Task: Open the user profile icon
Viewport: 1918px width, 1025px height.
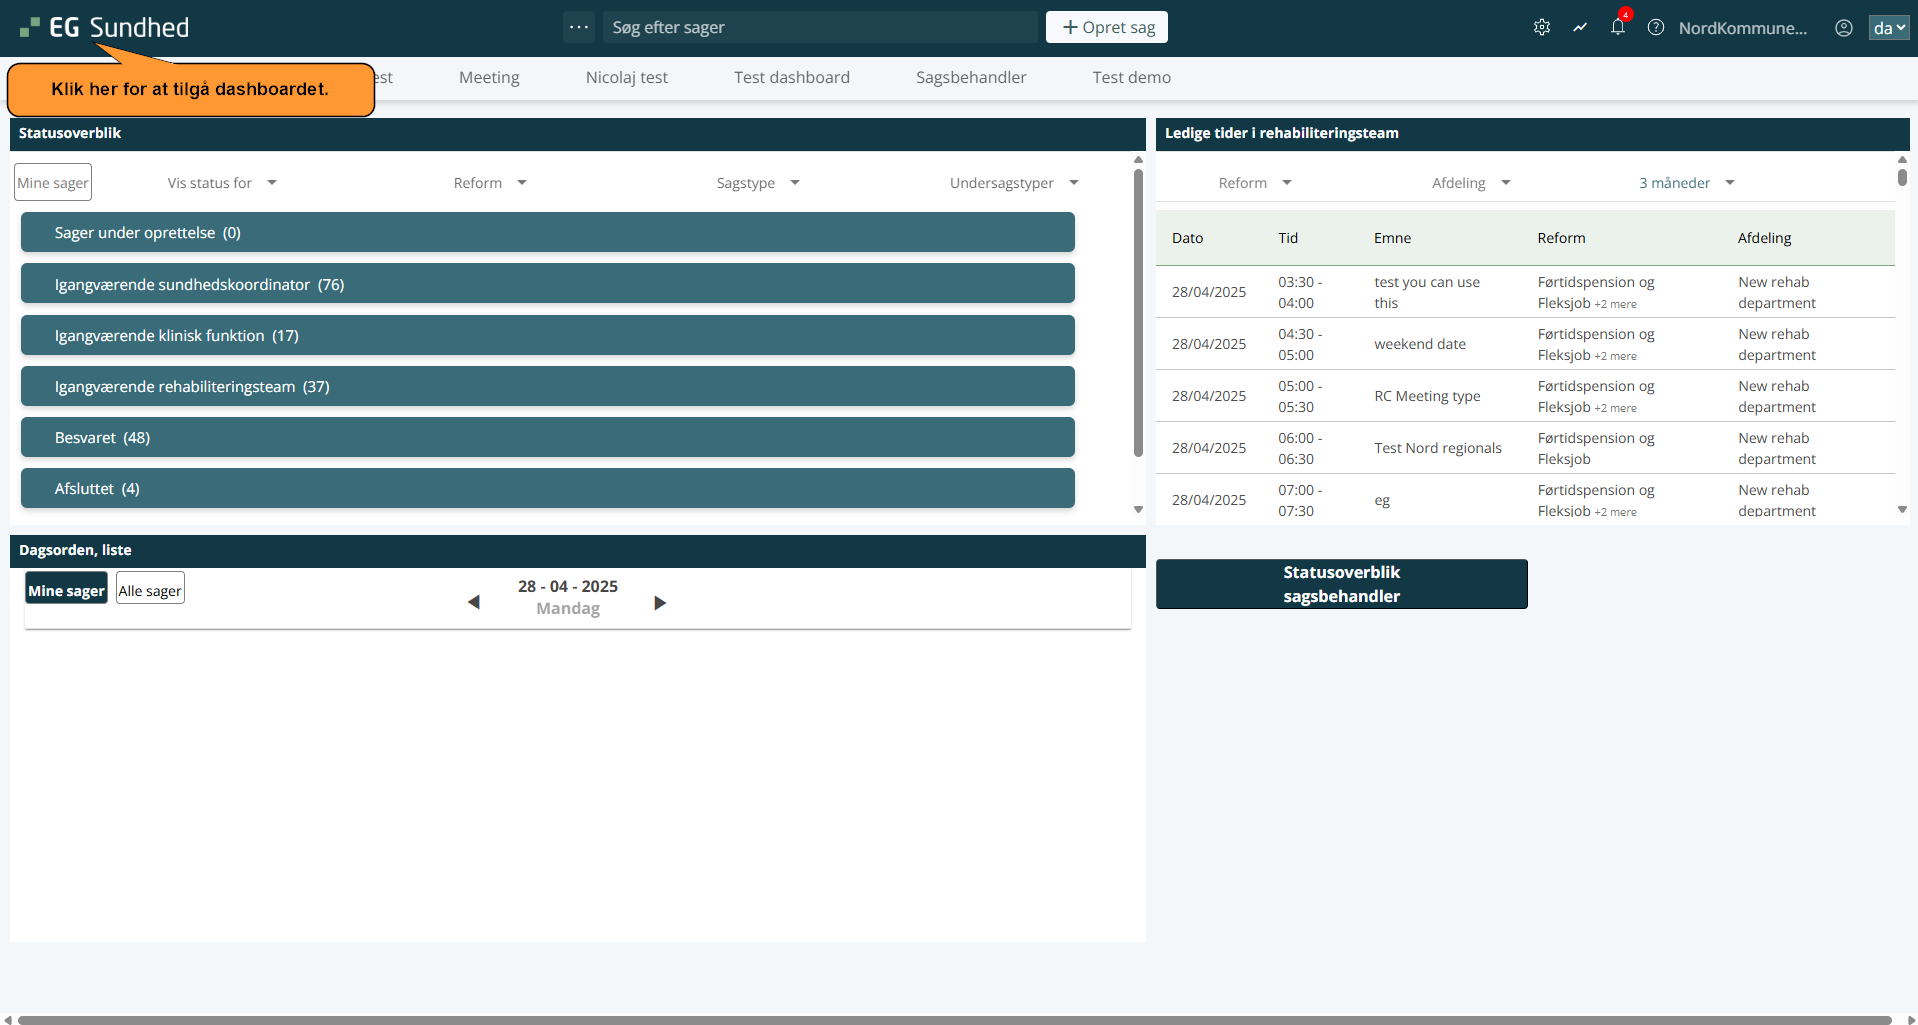Action: pyautogui.click(x=1843, y=28)
